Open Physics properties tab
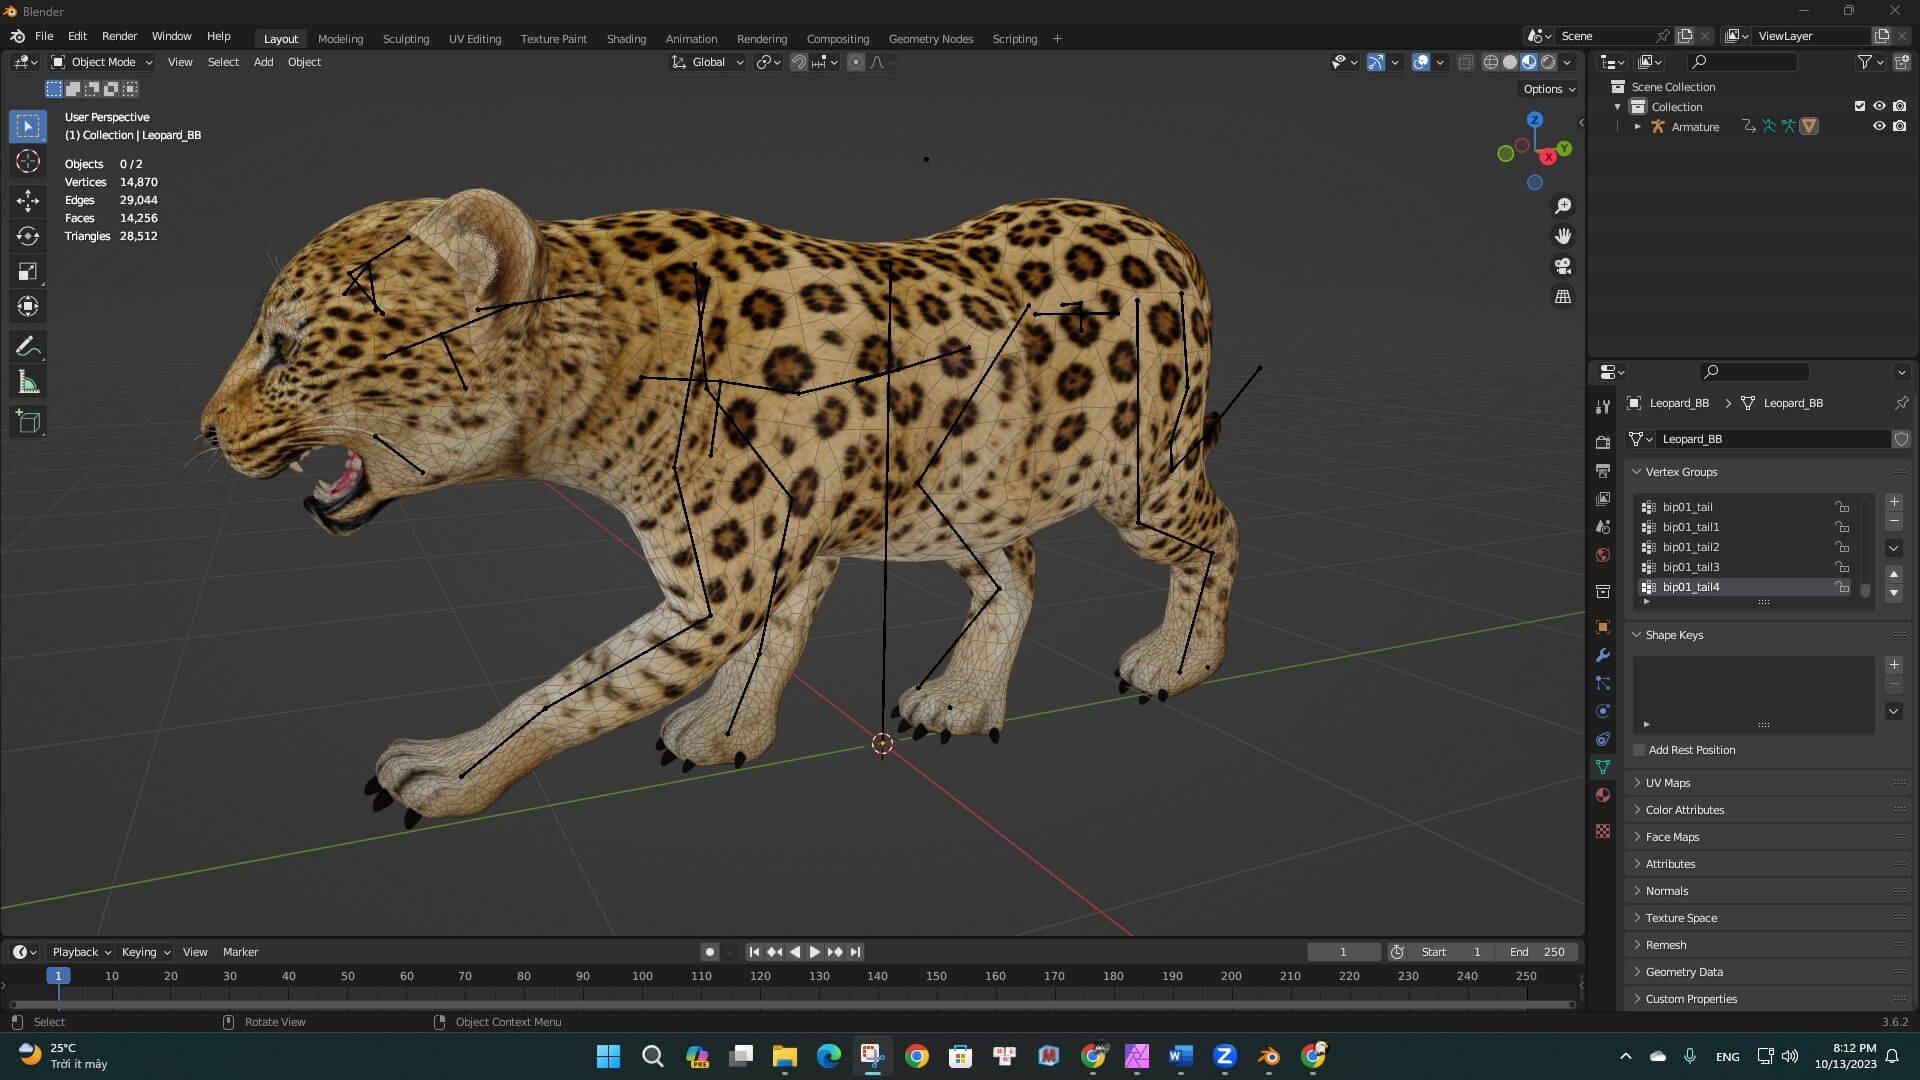The width and height of the screenshot is (1920, 1080). pos(1603,711)
